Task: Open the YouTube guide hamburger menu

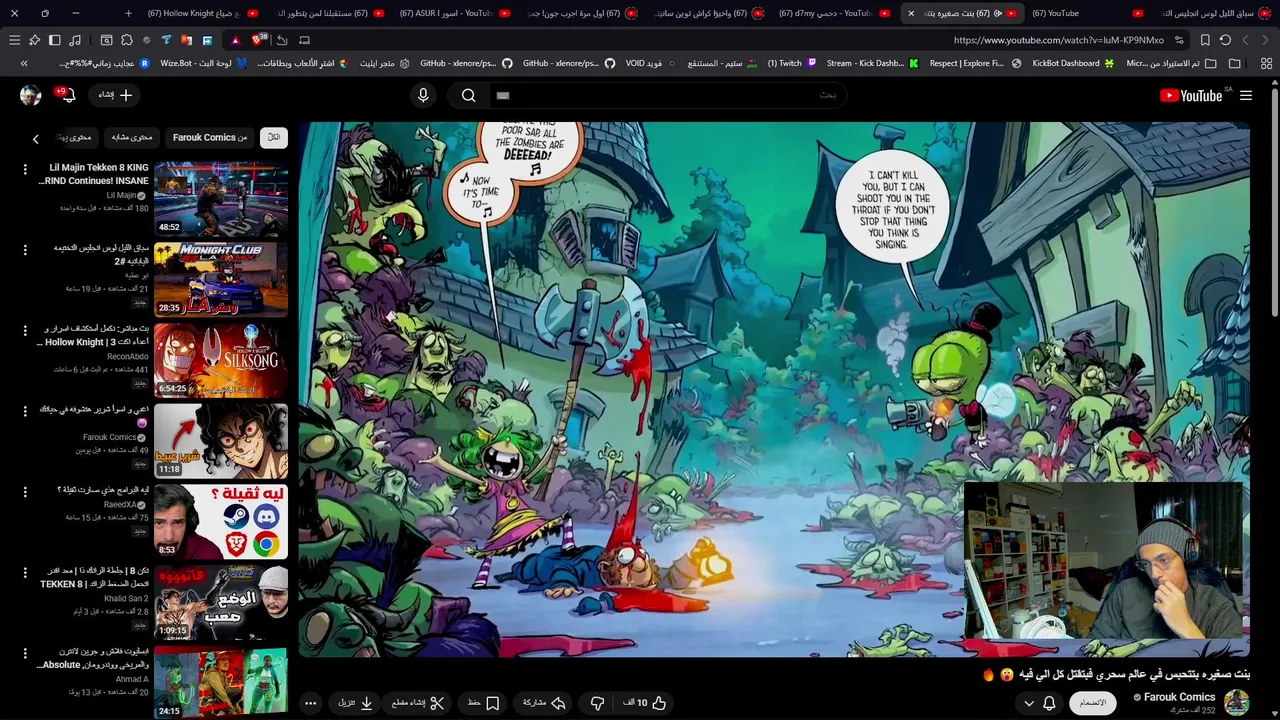Action: click(x=1246, y=95)
